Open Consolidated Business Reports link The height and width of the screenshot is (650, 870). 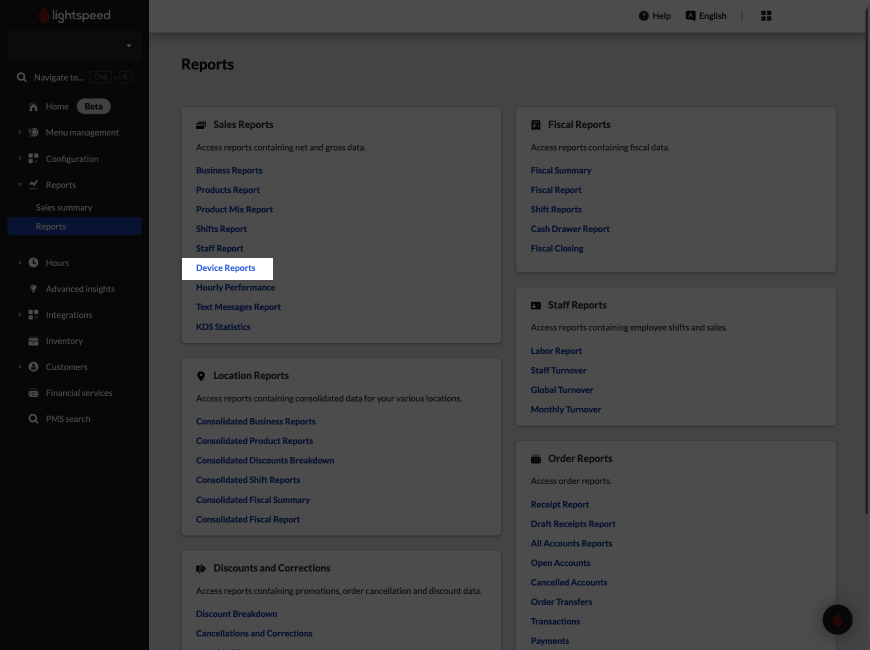pos(256,421)
